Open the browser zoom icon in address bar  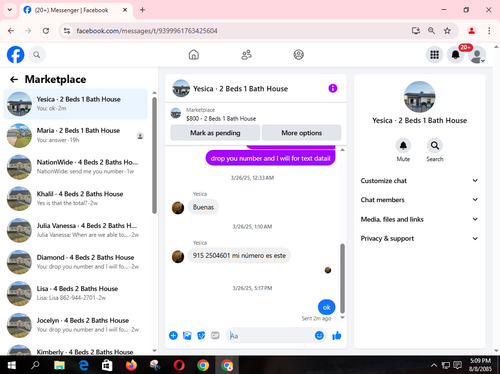431,31
